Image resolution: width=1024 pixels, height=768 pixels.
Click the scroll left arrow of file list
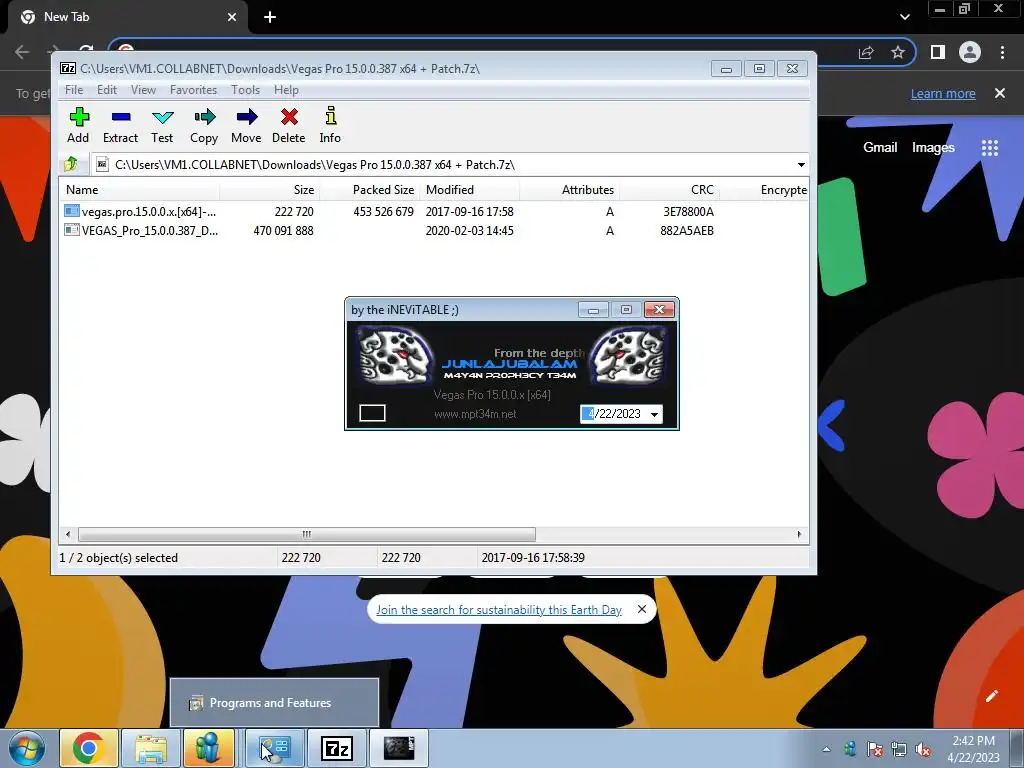(68, 534)
